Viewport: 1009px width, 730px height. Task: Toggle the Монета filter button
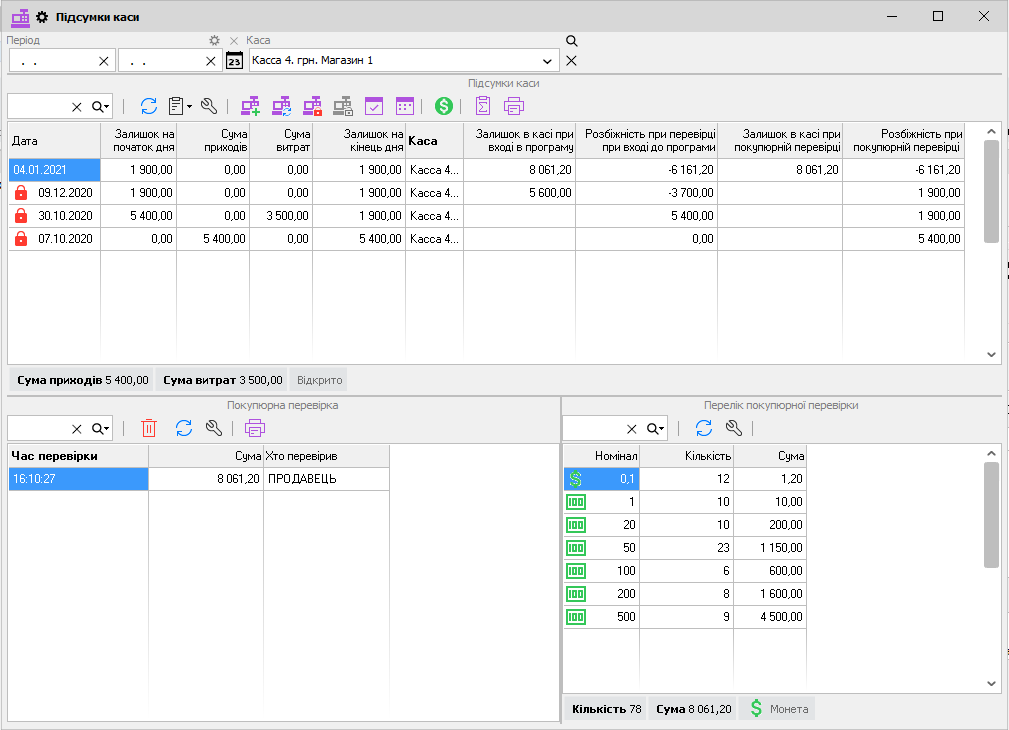[778, 709]
